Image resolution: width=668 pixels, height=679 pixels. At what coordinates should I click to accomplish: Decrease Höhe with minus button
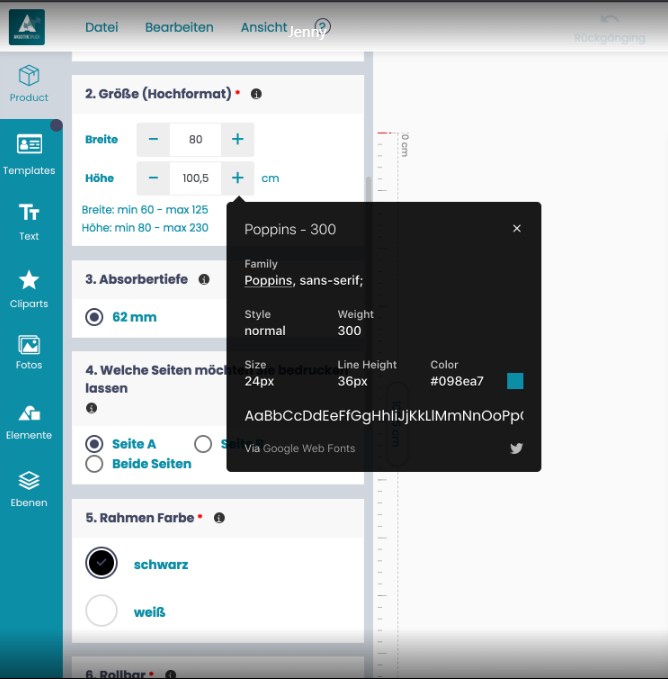(x=153, y=178)
